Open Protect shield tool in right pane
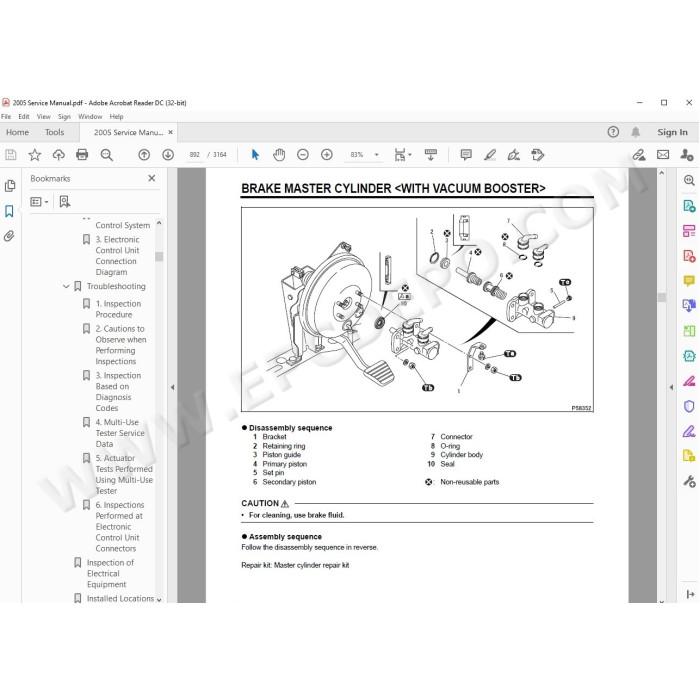Image resolution: width=700 pixels, height=700 pixels. click(689, 406)
